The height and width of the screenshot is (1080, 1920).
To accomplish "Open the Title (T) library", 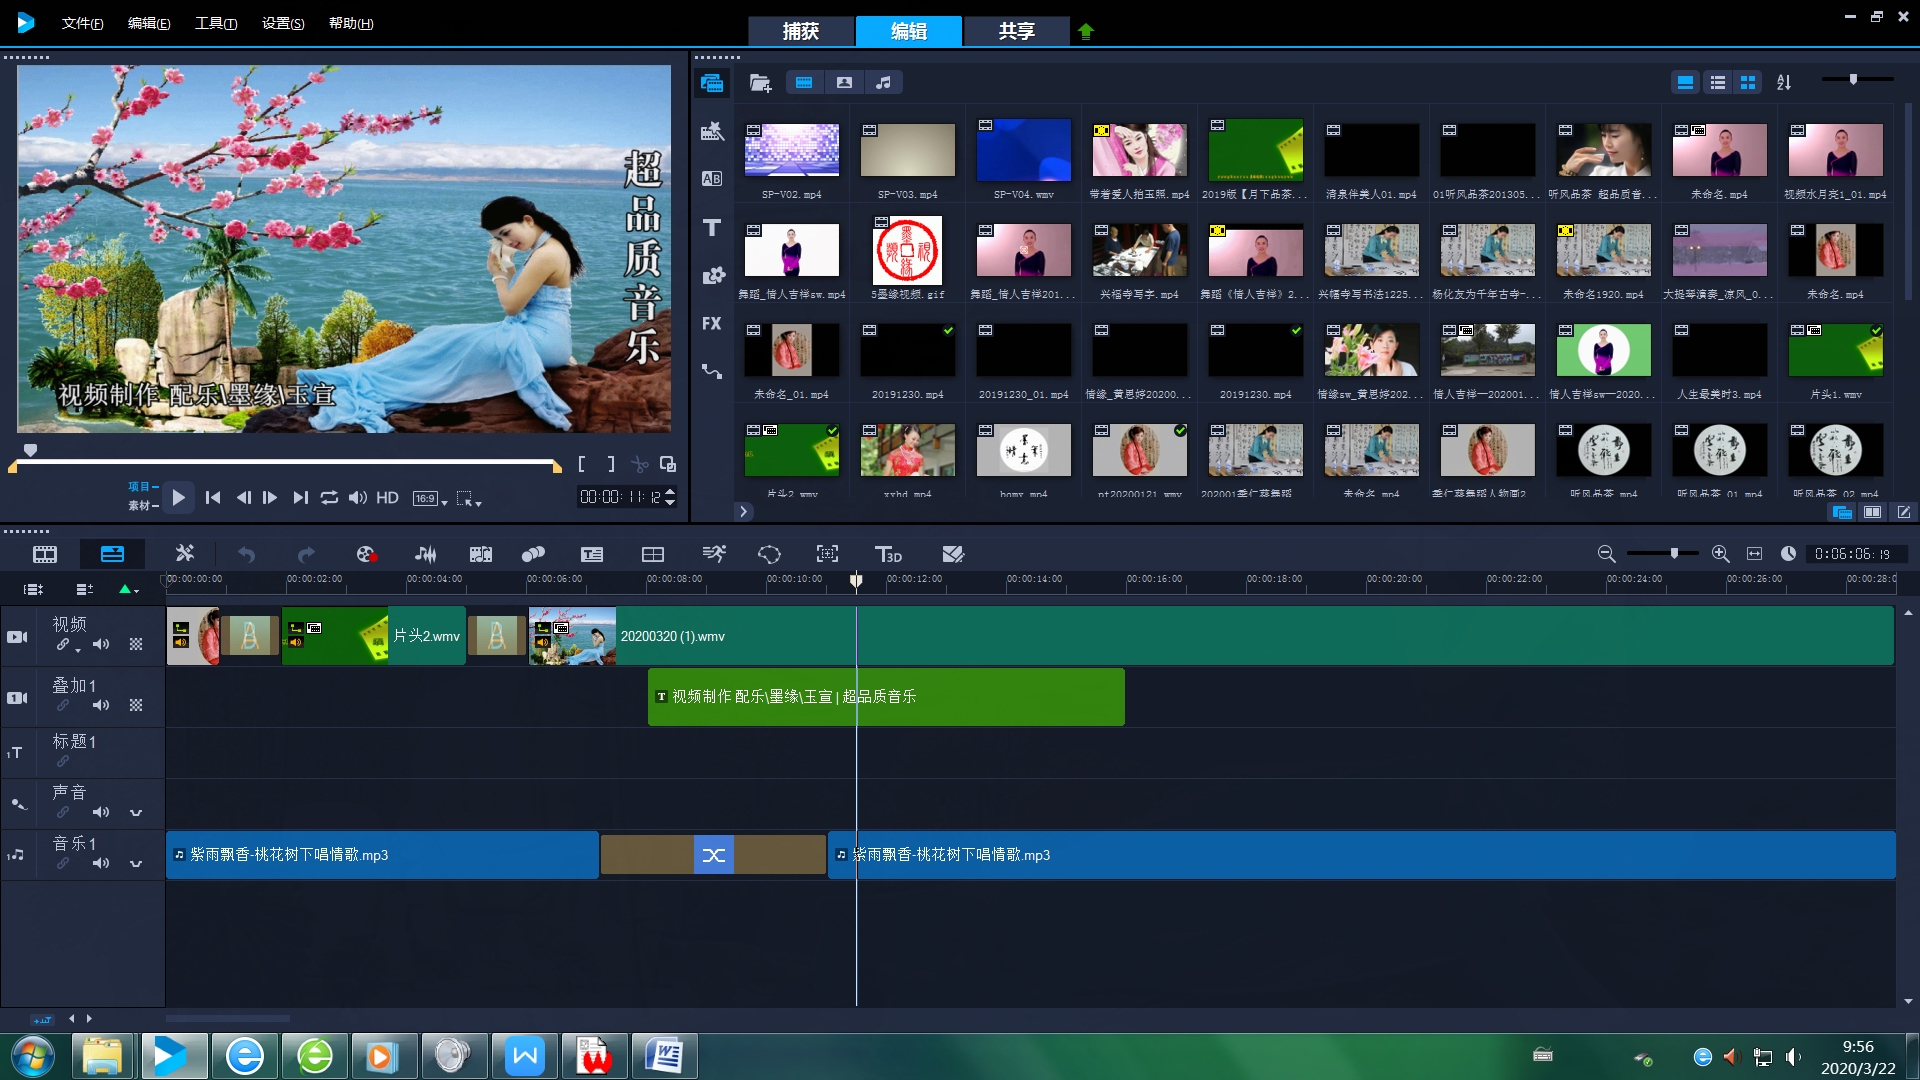I will tap(712, 228).
